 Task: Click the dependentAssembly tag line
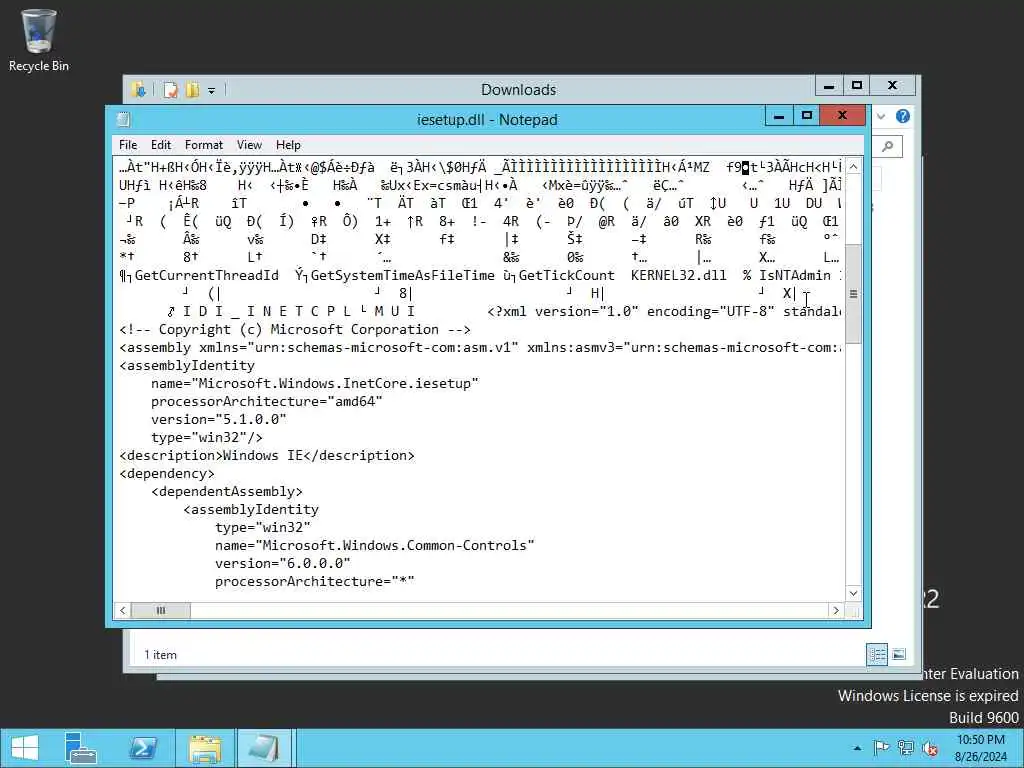tap(227, 492)
